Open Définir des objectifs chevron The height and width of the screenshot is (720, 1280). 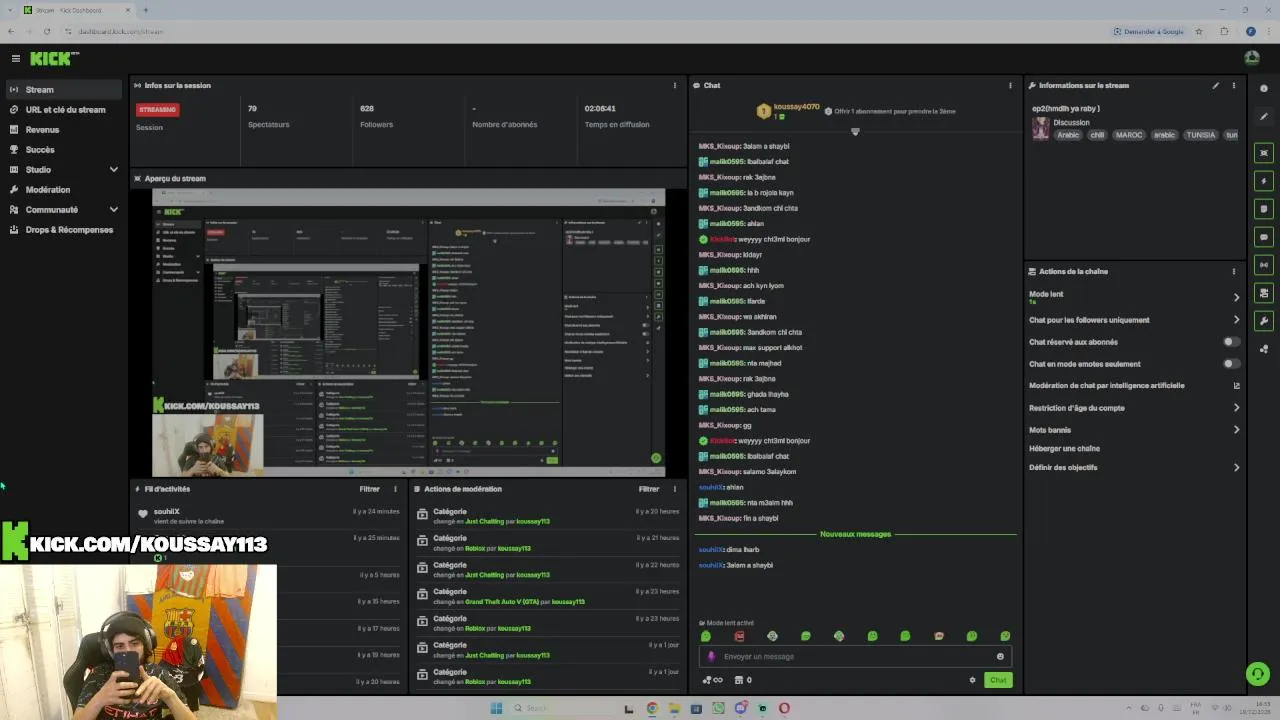click(x=1236, y=467)
